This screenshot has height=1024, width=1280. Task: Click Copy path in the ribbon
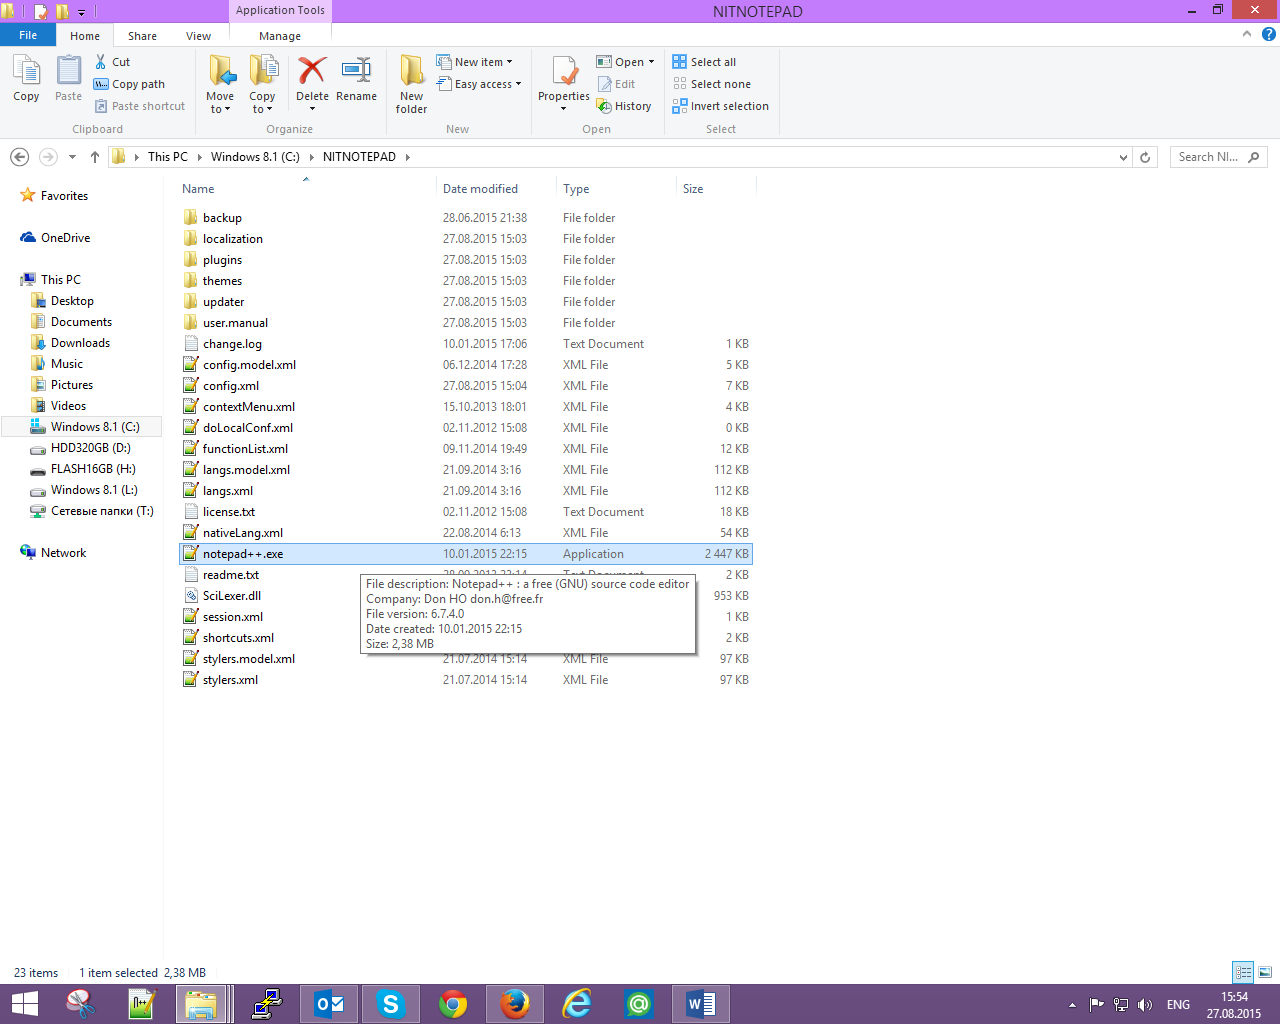pos(129,84)
